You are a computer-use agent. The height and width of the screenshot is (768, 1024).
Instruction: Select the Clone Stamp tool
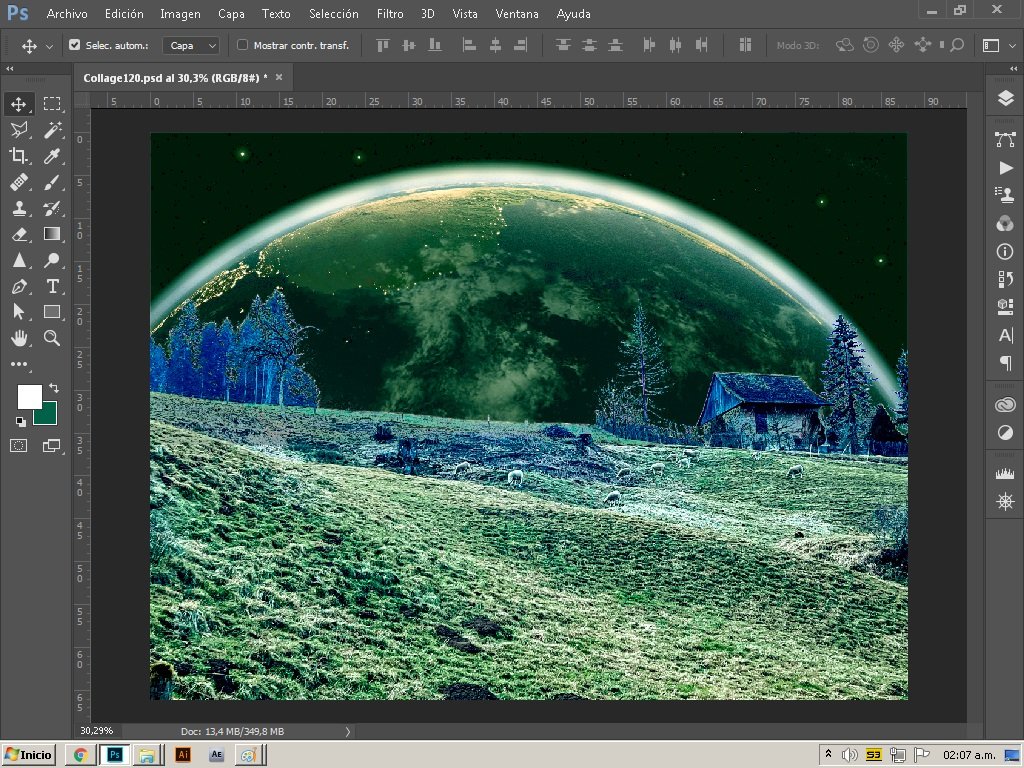tap(18, 208)
